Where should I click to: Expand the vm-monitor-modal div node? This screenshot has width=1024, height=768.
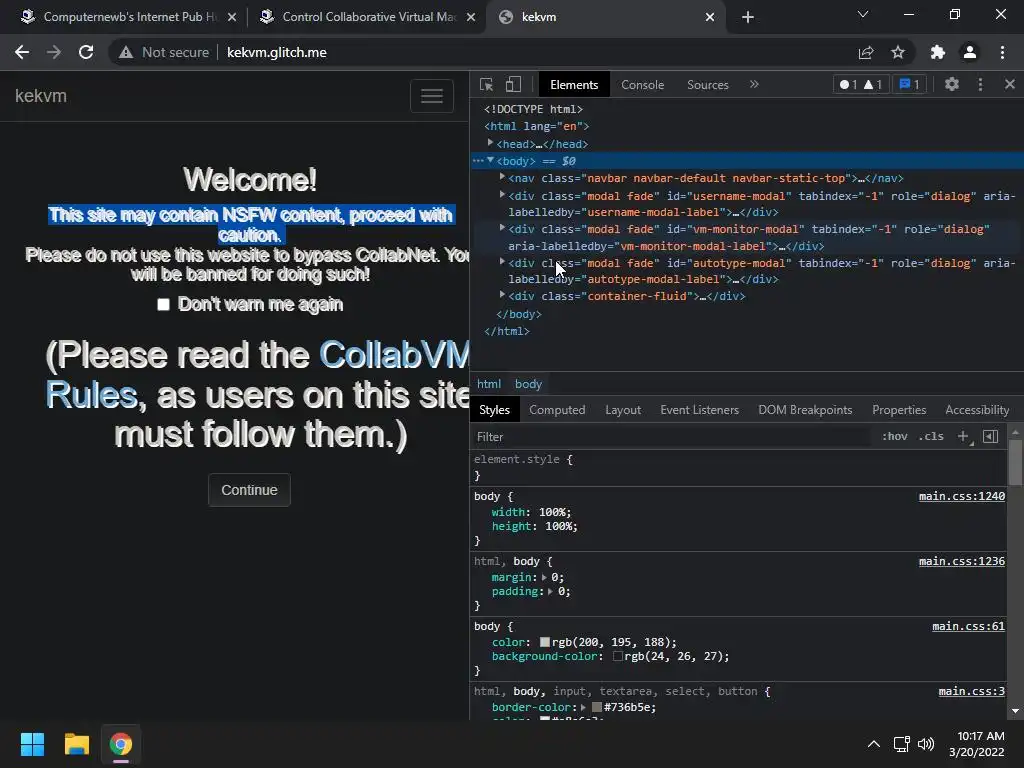coord(502,228)
